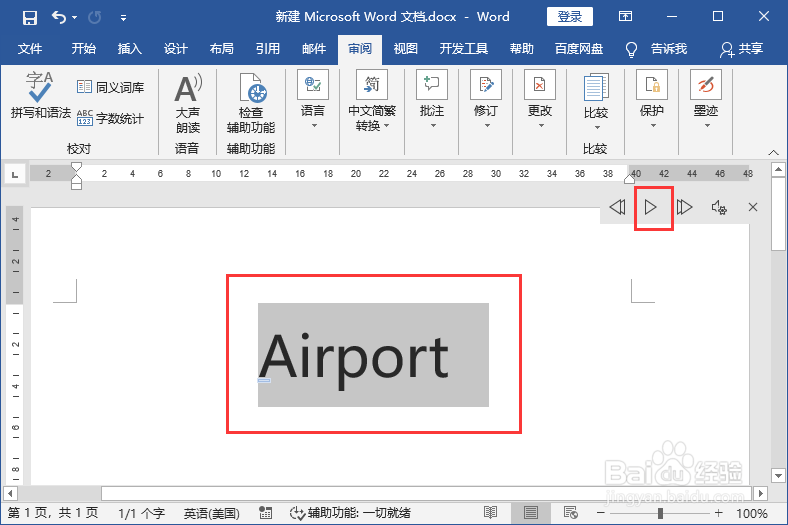The image size is (788, 525).
Task: Open the 批注 comments dropdown
Action: (x=432, y=100)
